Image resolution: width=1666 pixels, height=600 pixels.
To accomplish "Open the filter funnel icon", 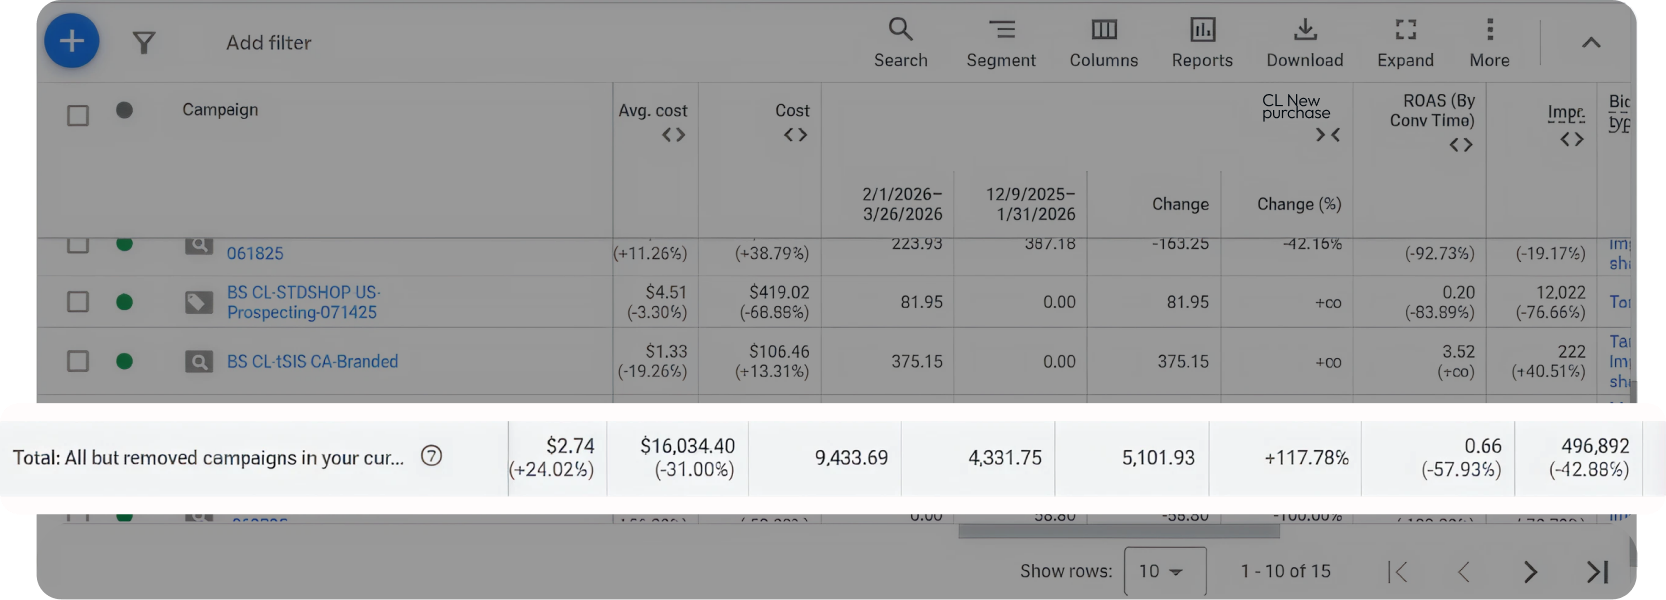I will [144, 43].
